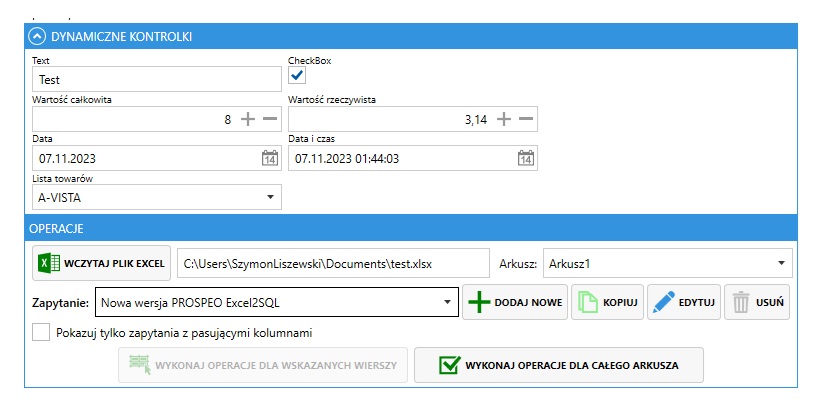Decrease Wartość rzeczywista with minus icon
This screenshot has height=415, width=823.
pyautogui.click(x=526, y=119)
